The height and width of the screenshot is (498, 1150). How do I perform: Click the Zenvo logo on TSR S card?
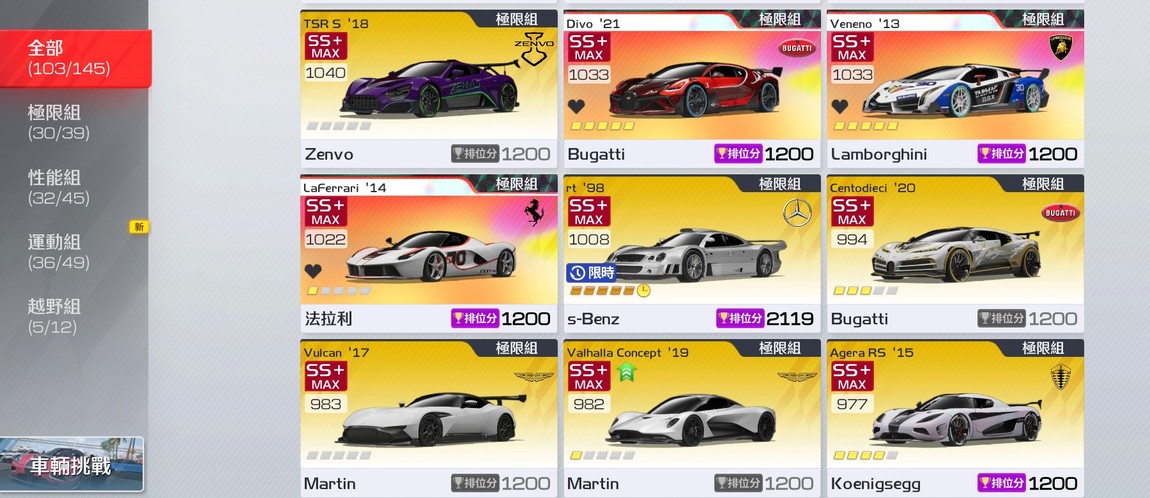coord(534,49)
